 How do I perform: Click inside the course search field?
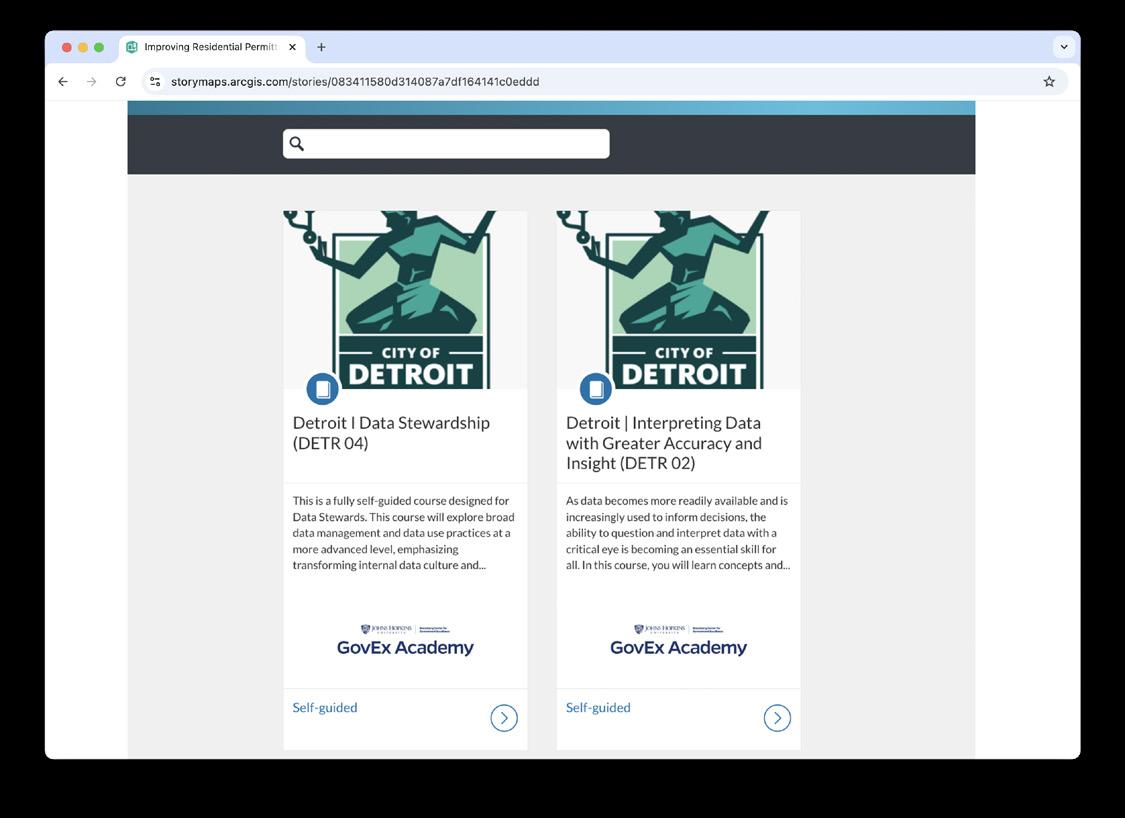coord(446,144)
